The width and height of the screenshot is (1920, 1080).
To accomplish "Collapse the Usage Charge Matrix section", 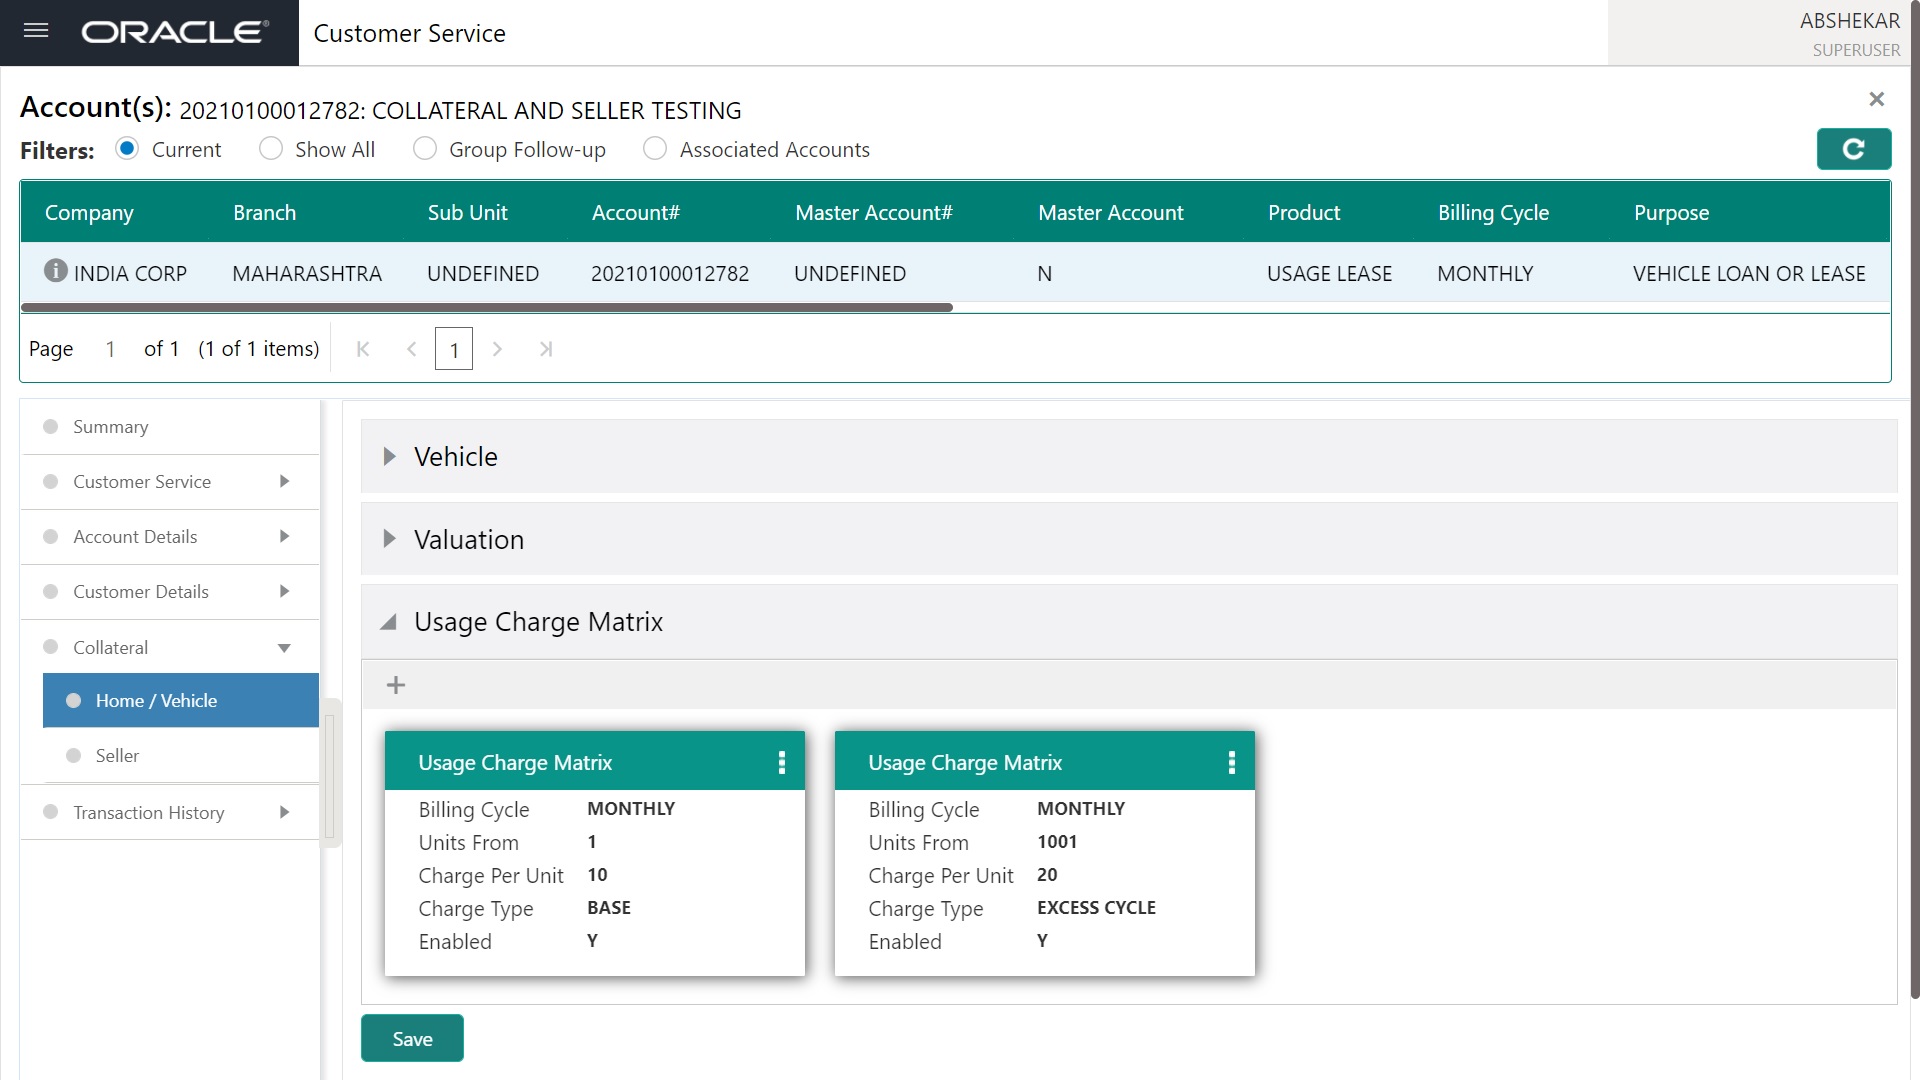I will pos(389,622).
